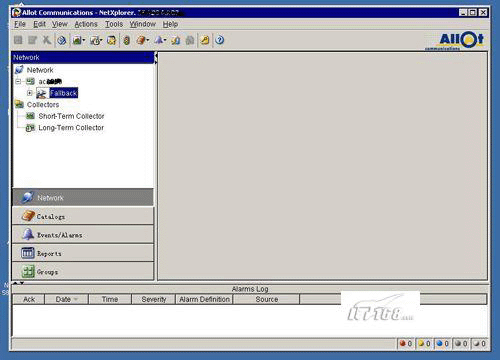Click the Fallback node icon
500x360 pixels.
pyautogui.click(x=41, y=93)
